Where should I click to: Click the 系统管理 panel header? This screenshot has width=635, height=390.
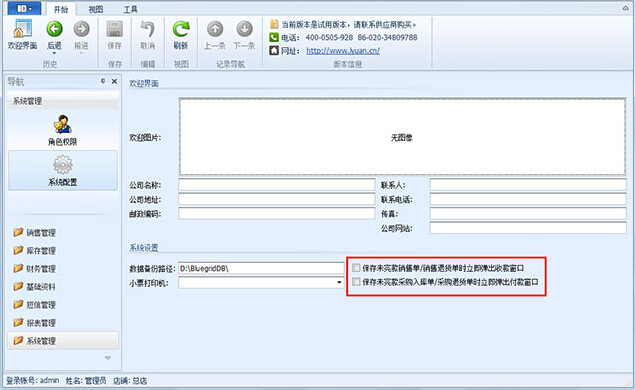coord(63,101)
